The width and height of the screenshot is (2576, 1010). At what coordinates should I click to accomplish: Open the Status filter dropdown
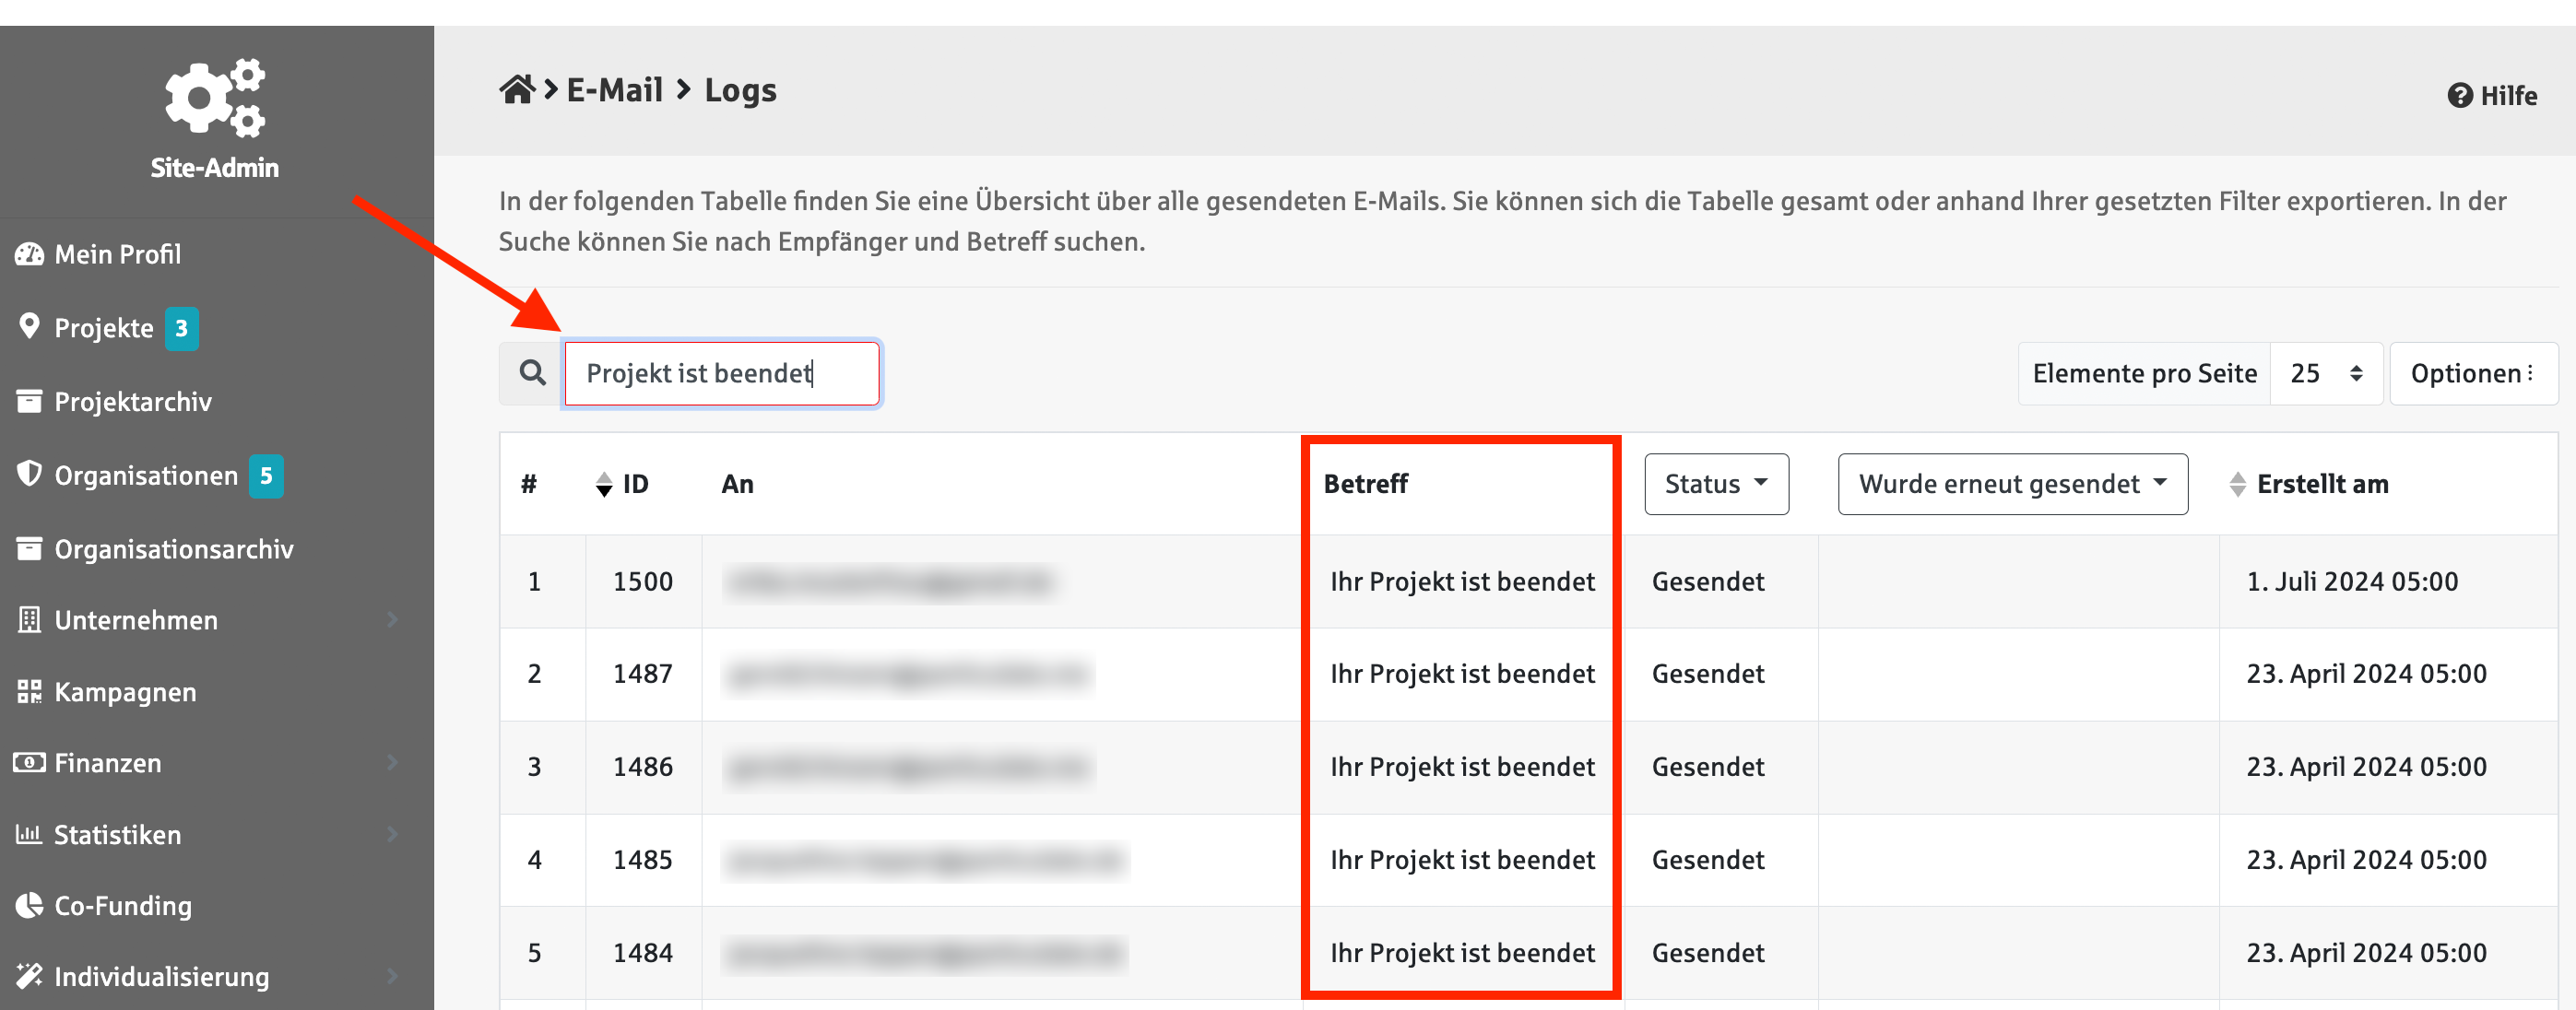point(1716,485)
